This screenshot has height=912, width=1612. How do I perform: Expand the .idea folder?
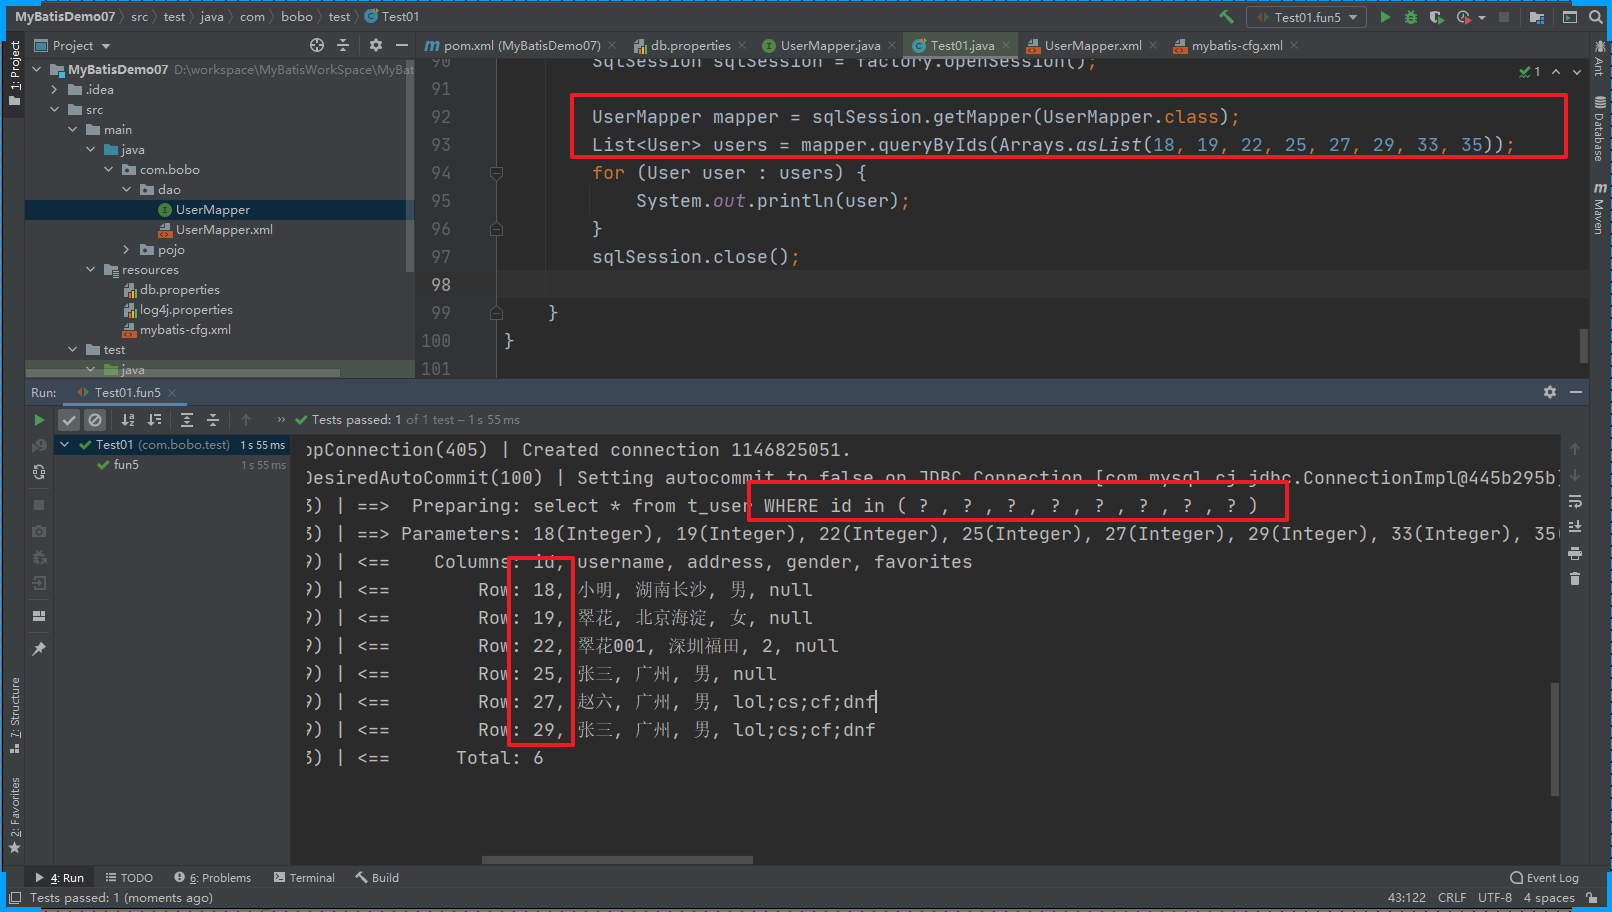pyautogui.click(x=55, y=90)
